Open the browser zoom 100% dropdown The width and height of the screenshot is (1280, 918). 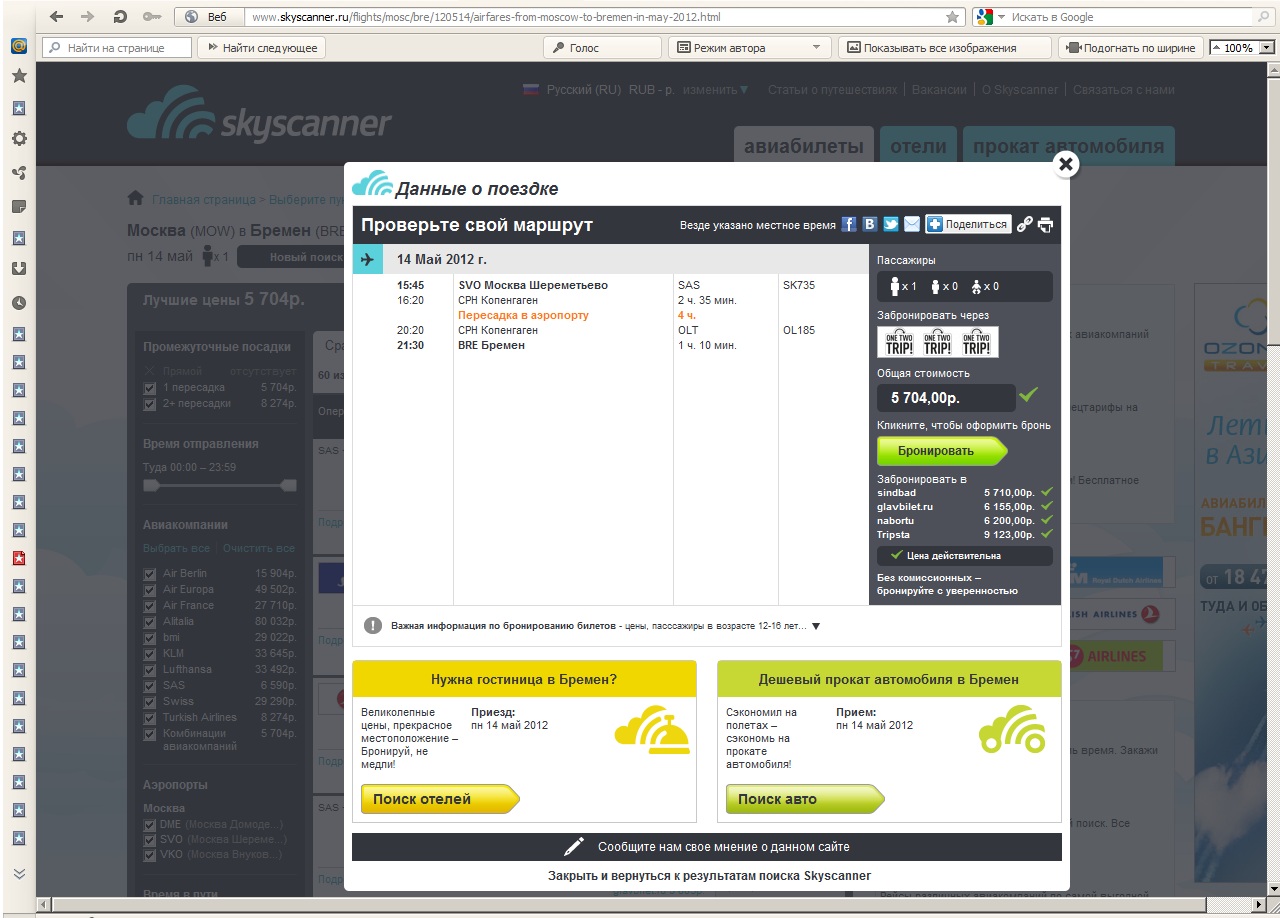click(x=1268, y=48)
